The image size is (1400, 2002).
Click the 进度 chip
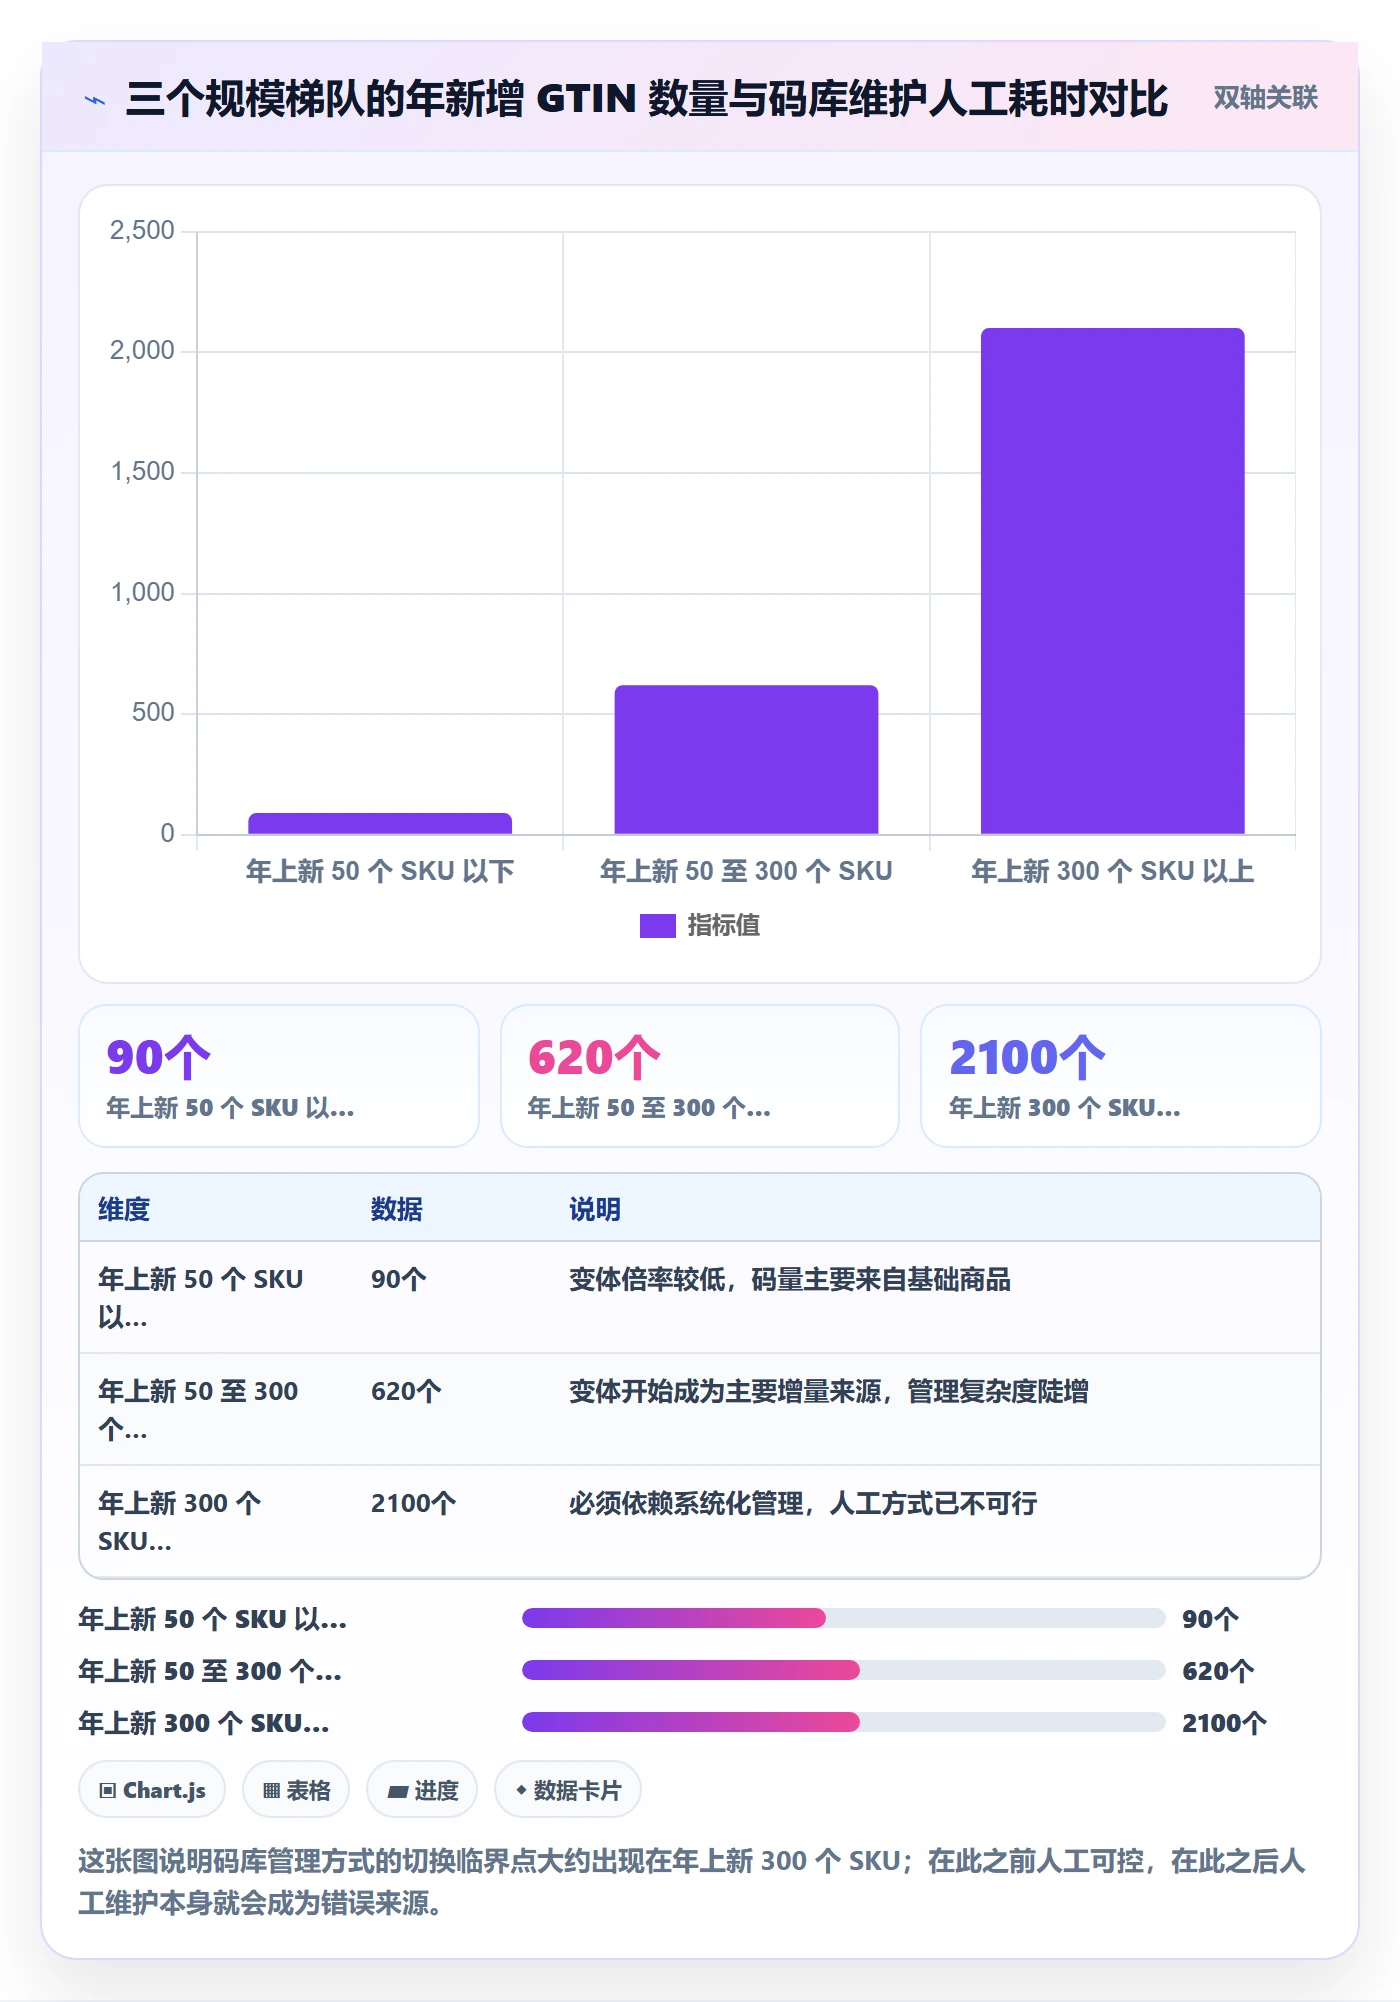tap(422, 1790)
